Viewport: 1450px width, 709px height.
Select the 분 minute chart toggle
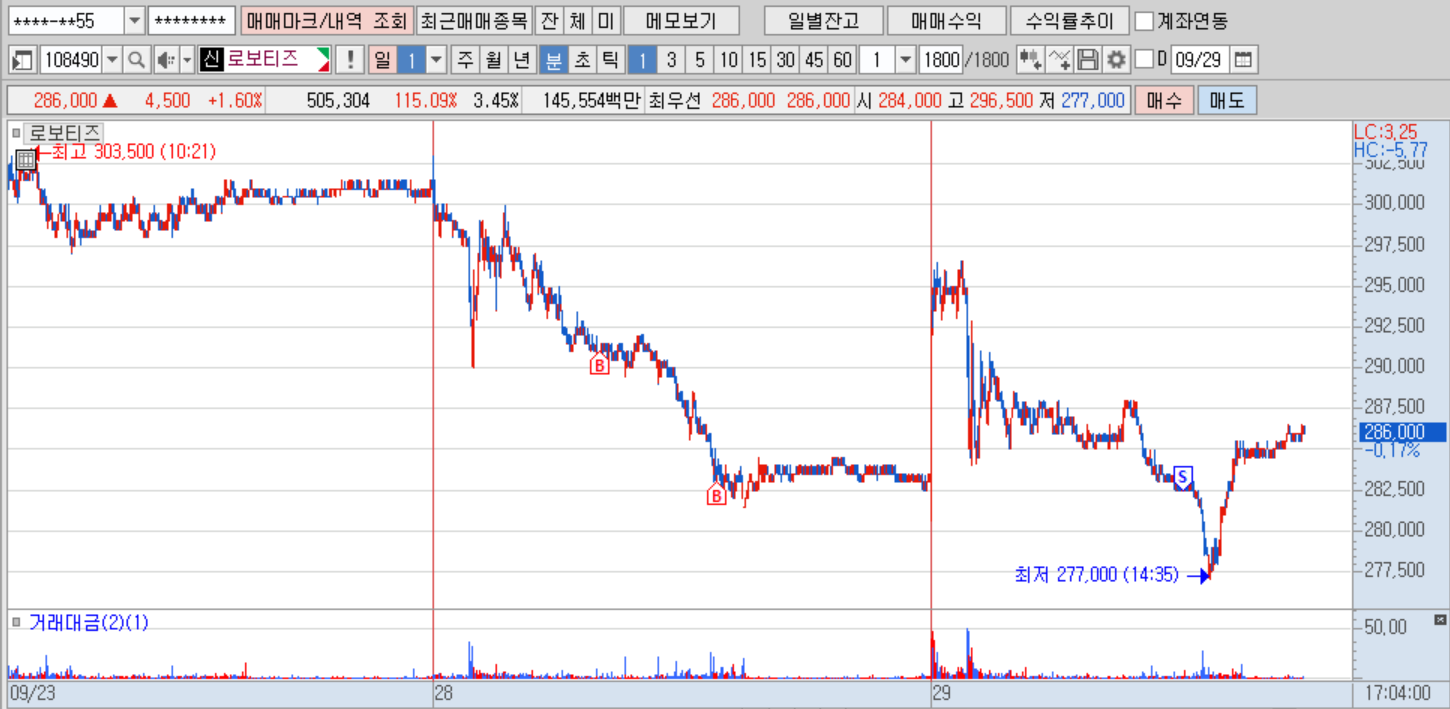coord(553,60)
